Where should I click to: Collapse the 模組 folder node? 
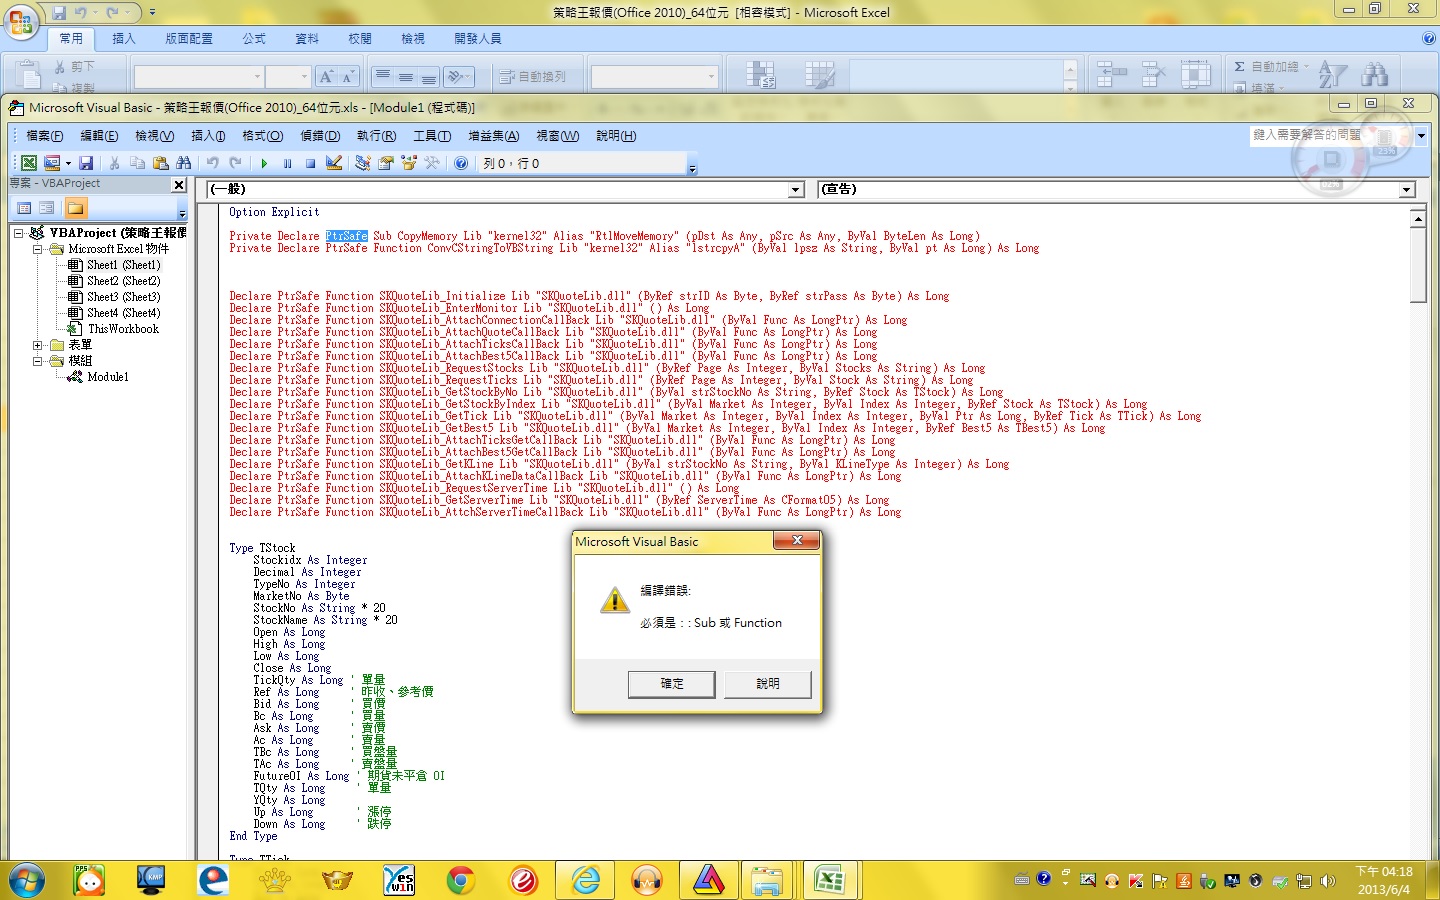point(37,361)
